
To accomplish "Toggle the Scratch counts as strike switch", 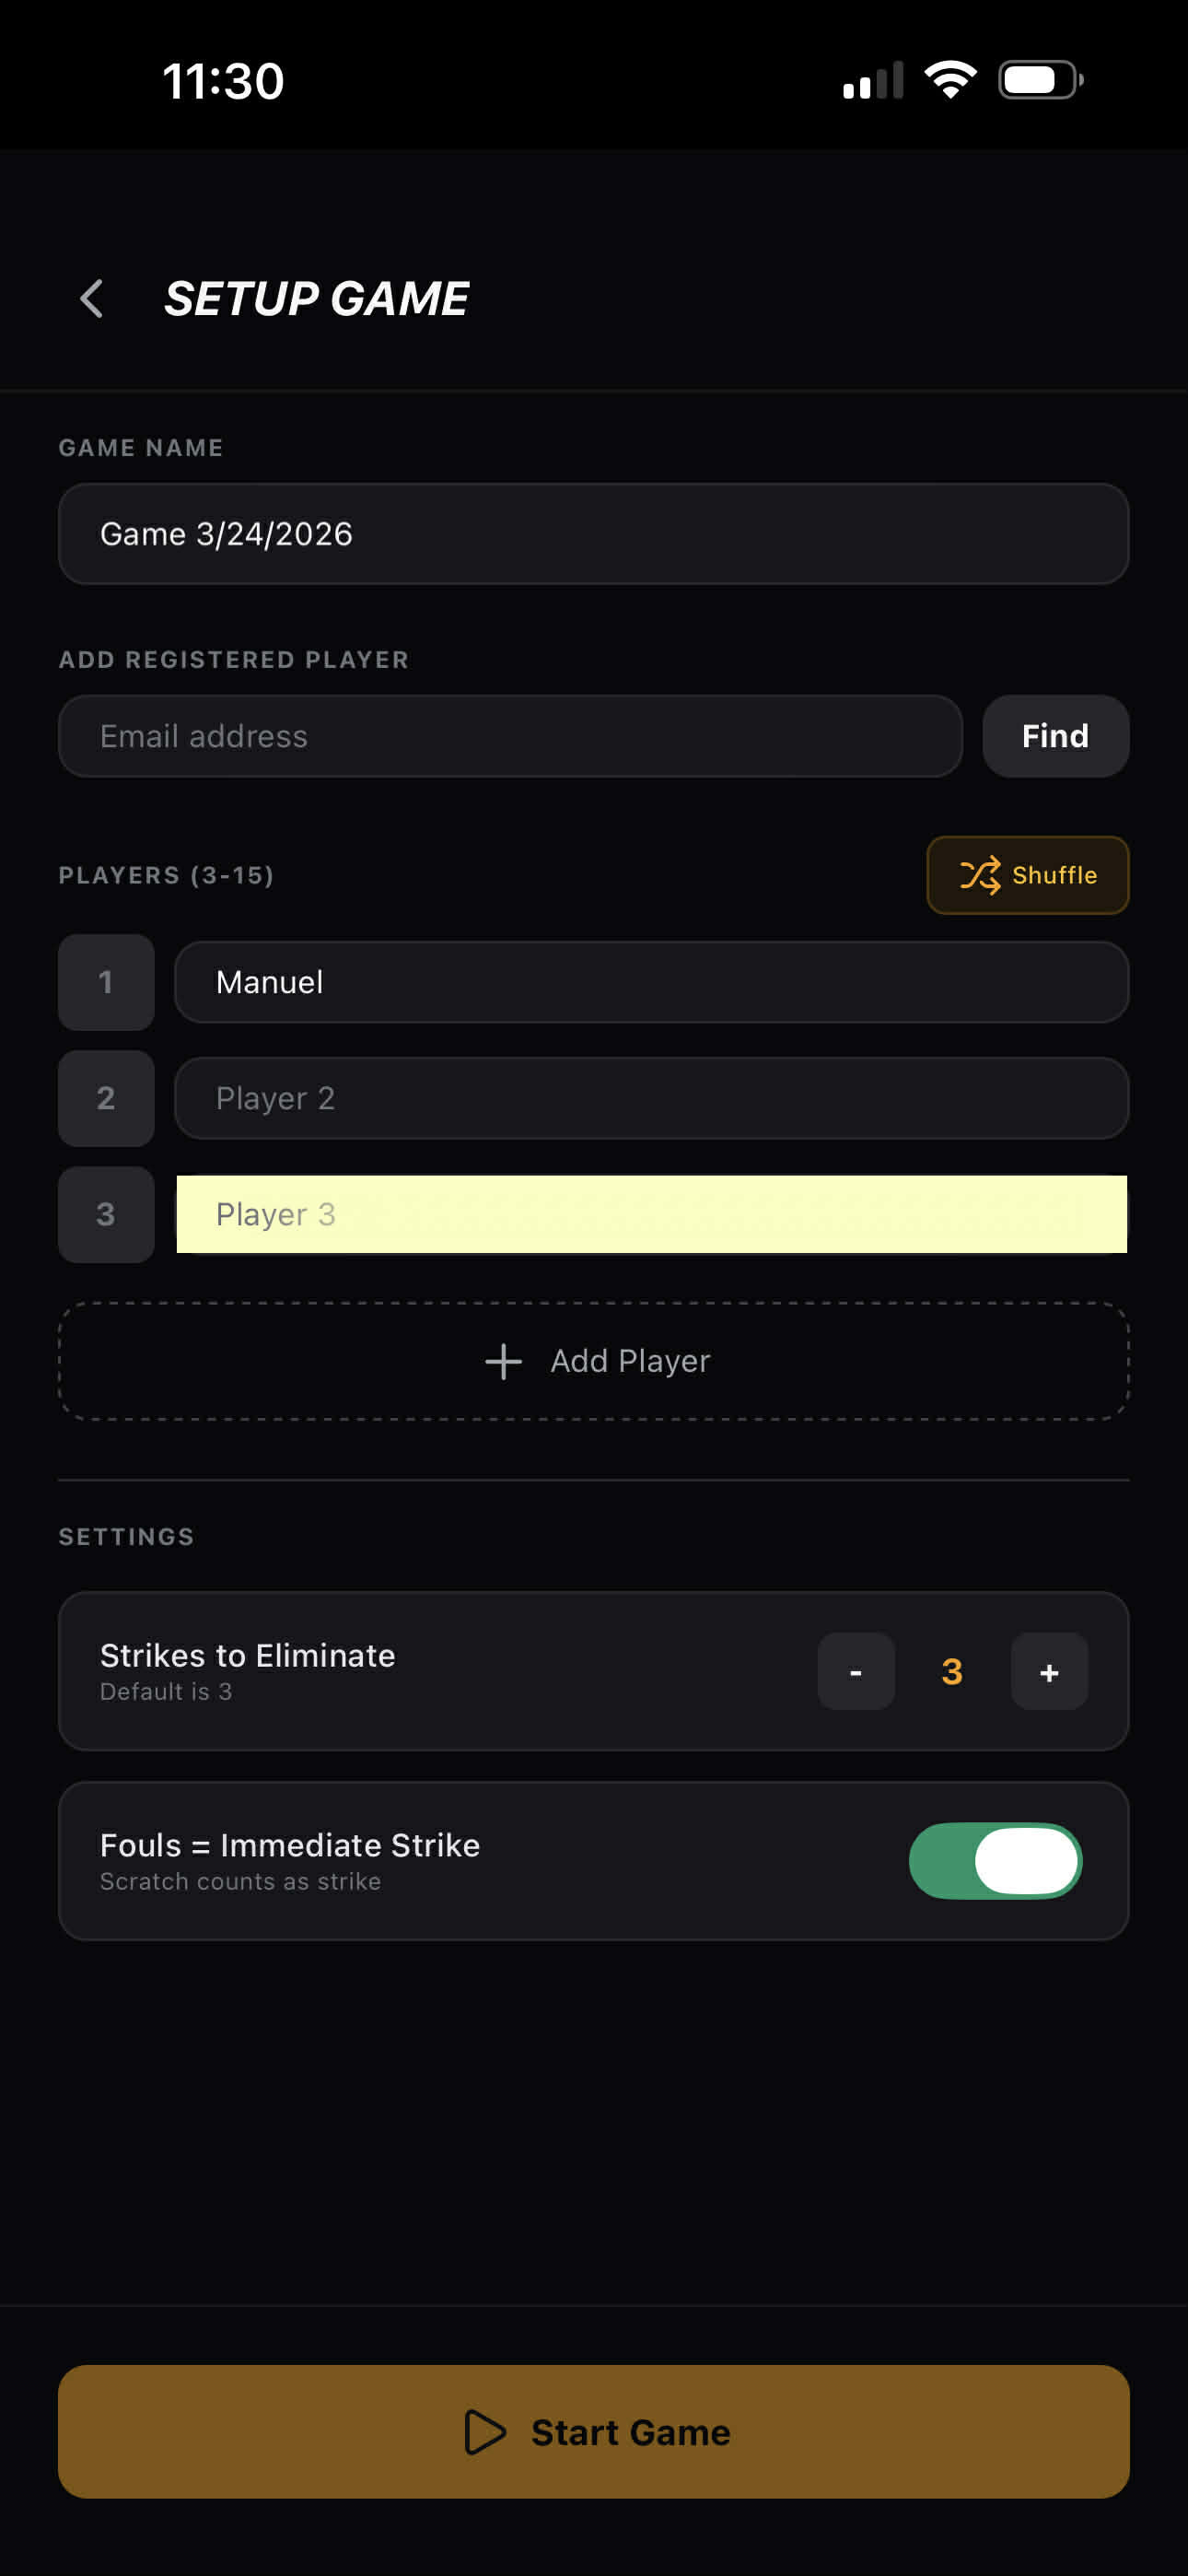I will pyautogui.click(x=994, y=1860).
